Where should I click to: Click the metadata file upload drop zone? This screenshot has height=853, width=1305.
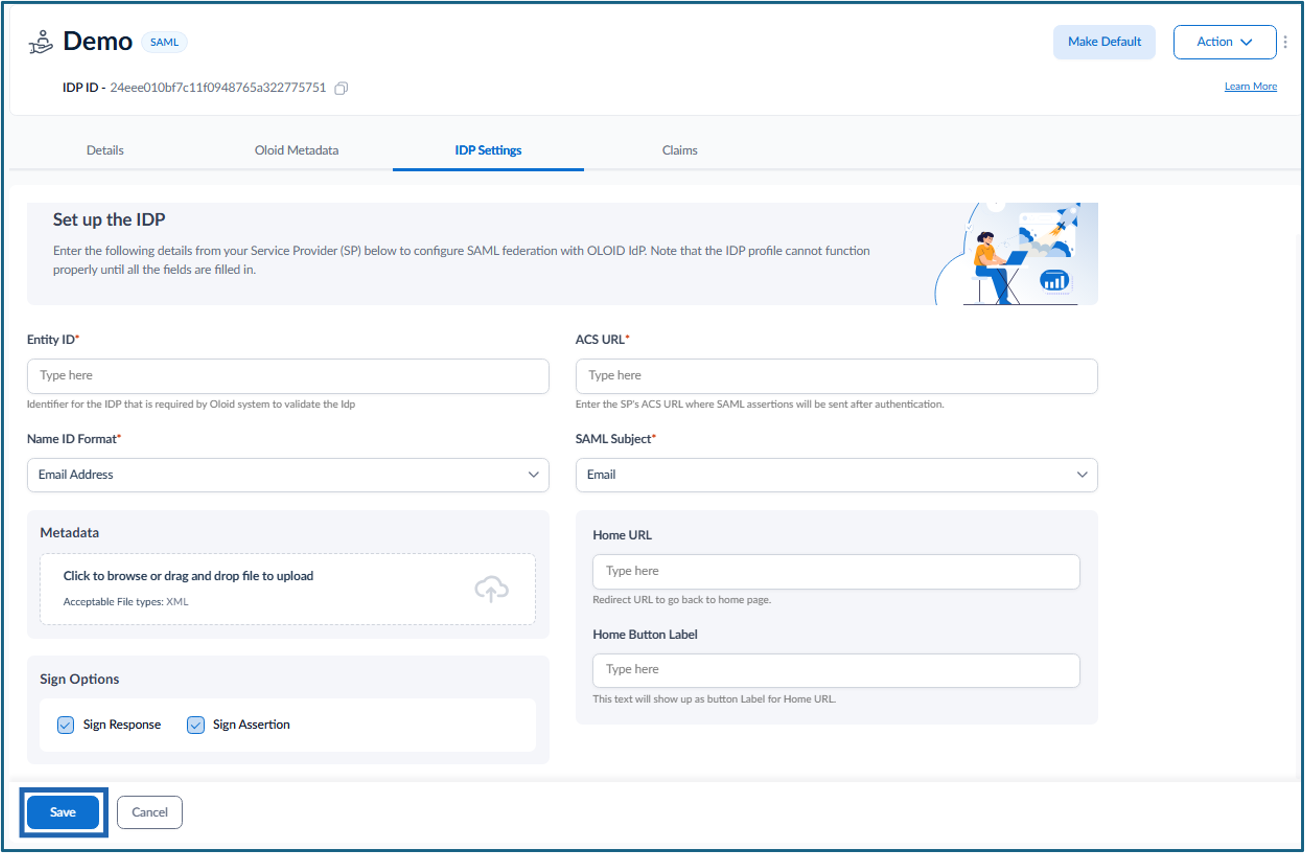[288, 589]
